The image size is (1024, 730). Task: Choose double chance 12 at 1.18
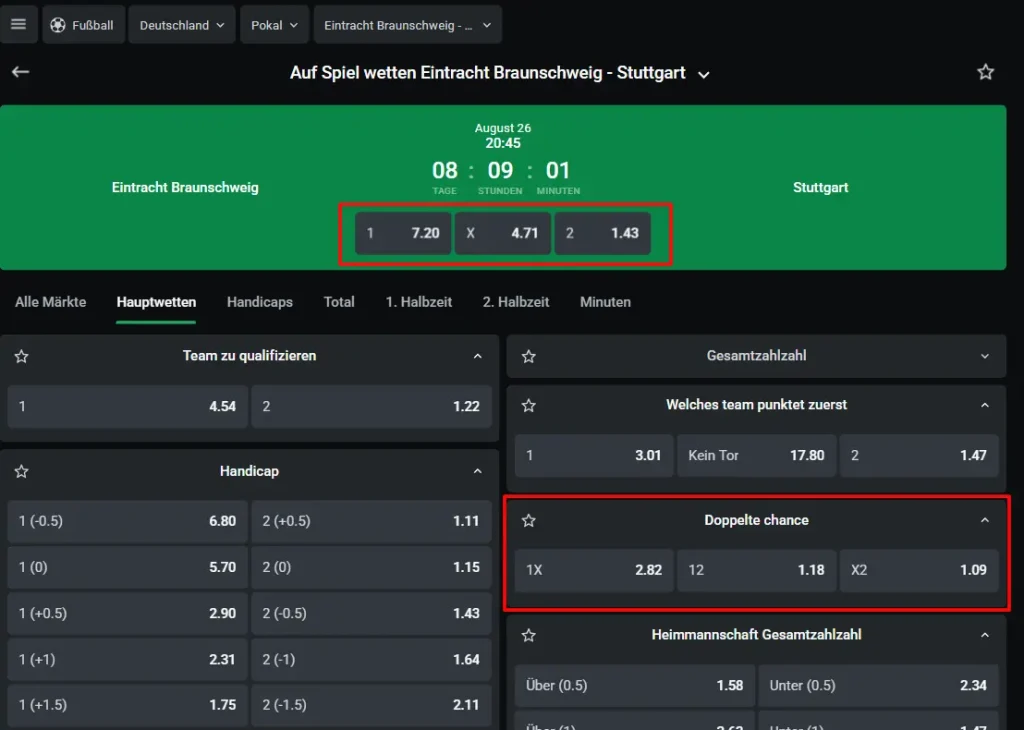(756, 570)
